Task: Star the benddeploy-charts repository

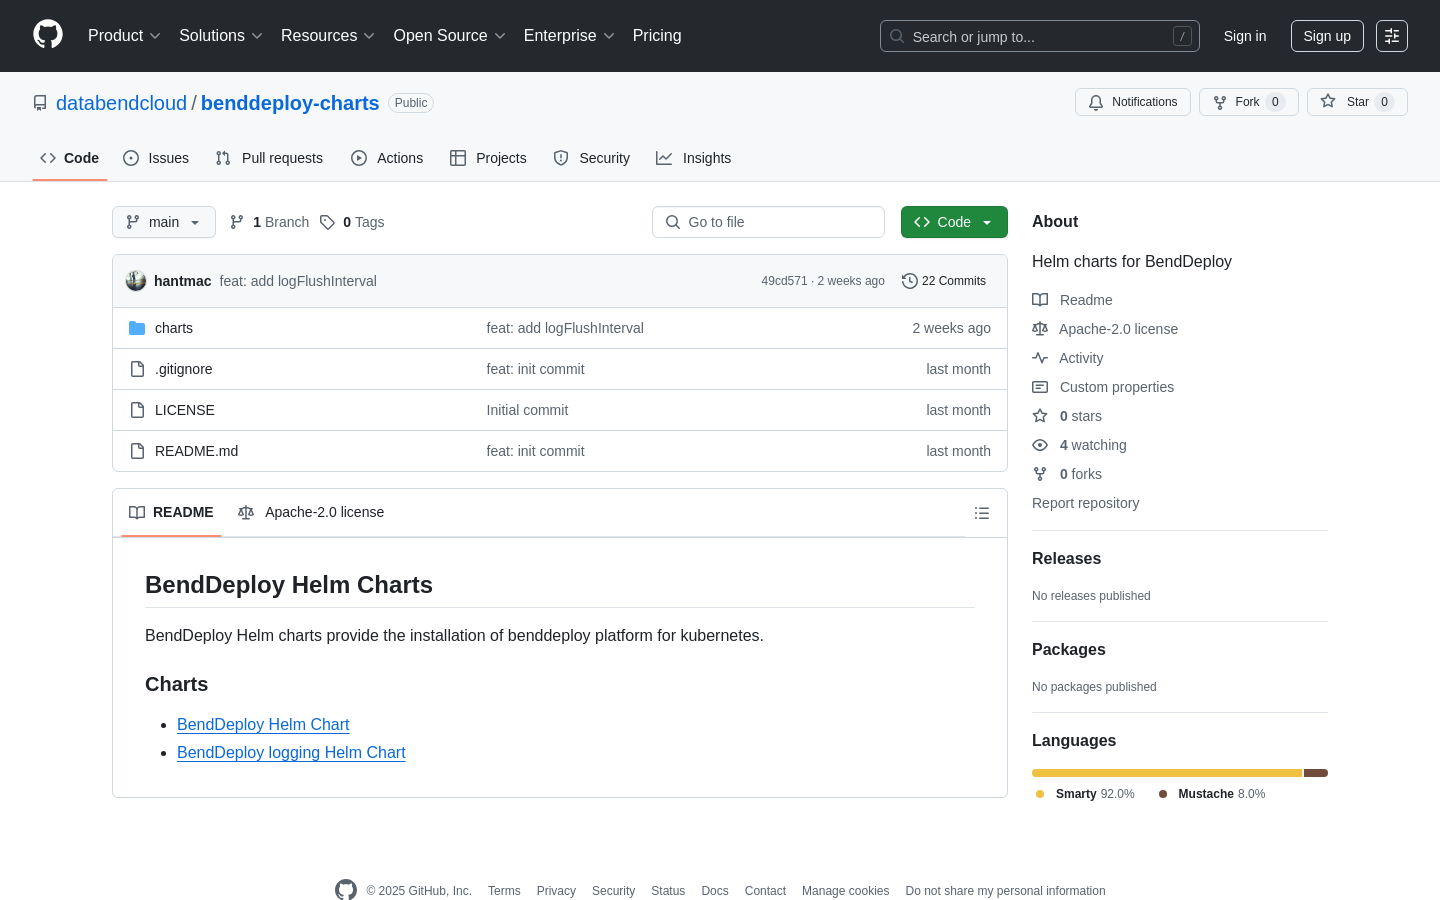Action: point(1357,102)
